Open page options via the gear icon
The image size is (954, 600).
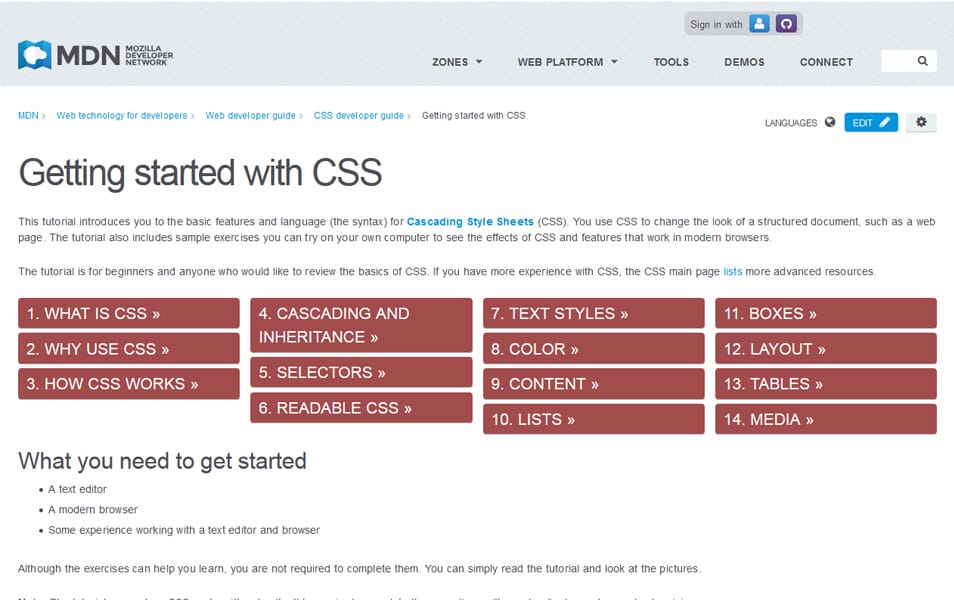tap(920, 121)
